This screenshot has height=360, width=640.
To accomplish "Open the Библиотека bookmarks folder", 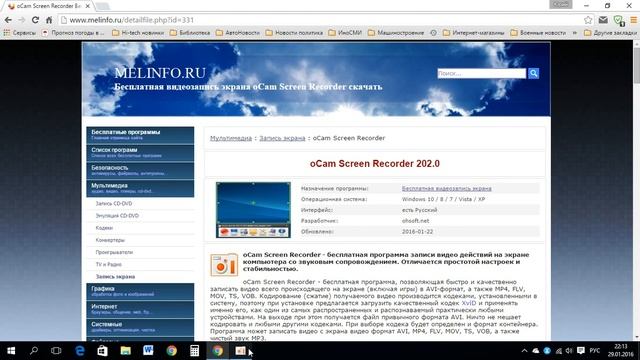I will coord(190,33).
